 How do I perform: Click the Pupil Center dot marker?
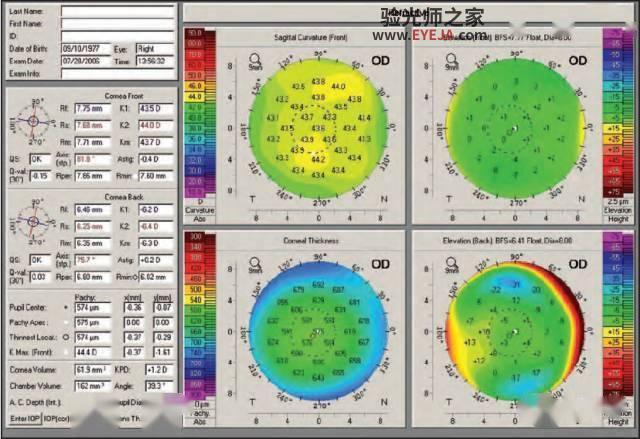(66, 307)
